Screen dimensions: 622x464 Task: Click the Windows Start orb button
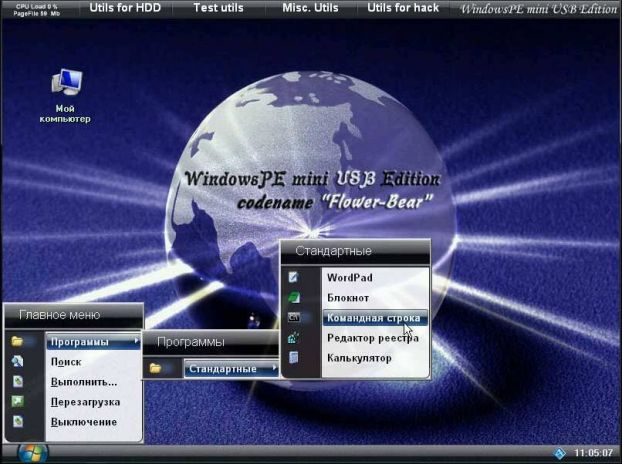pos(31,453)
